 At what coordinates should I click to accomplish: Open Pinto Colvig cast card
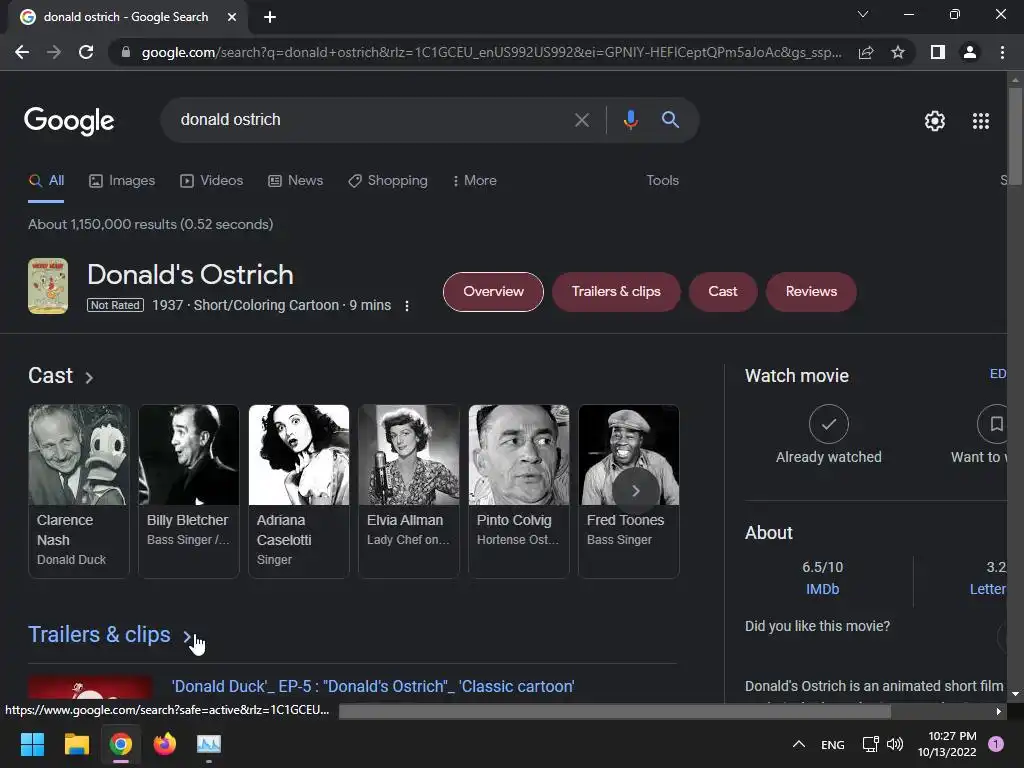[x=519, y=491]
